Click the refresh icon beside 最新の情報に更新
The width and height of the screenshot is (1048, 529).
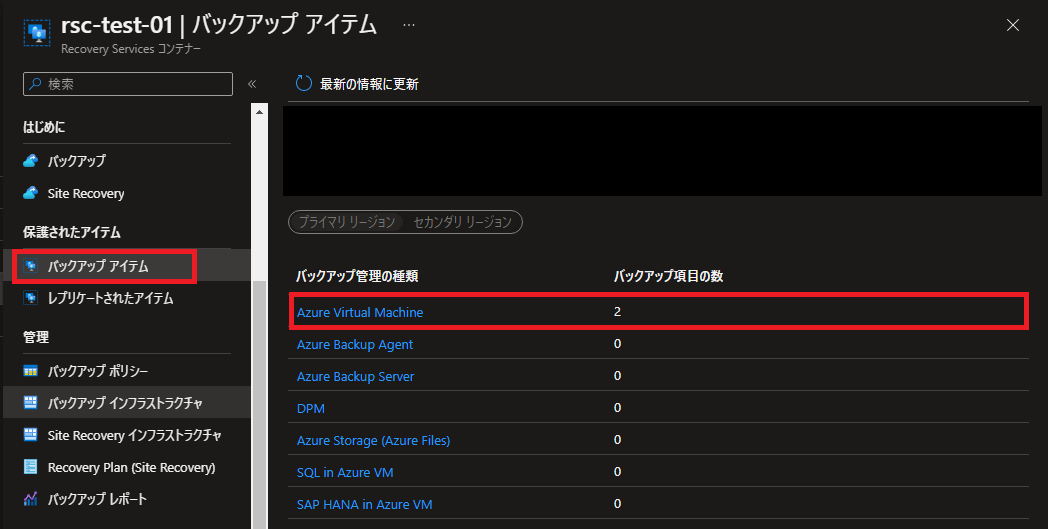(304, 84)
